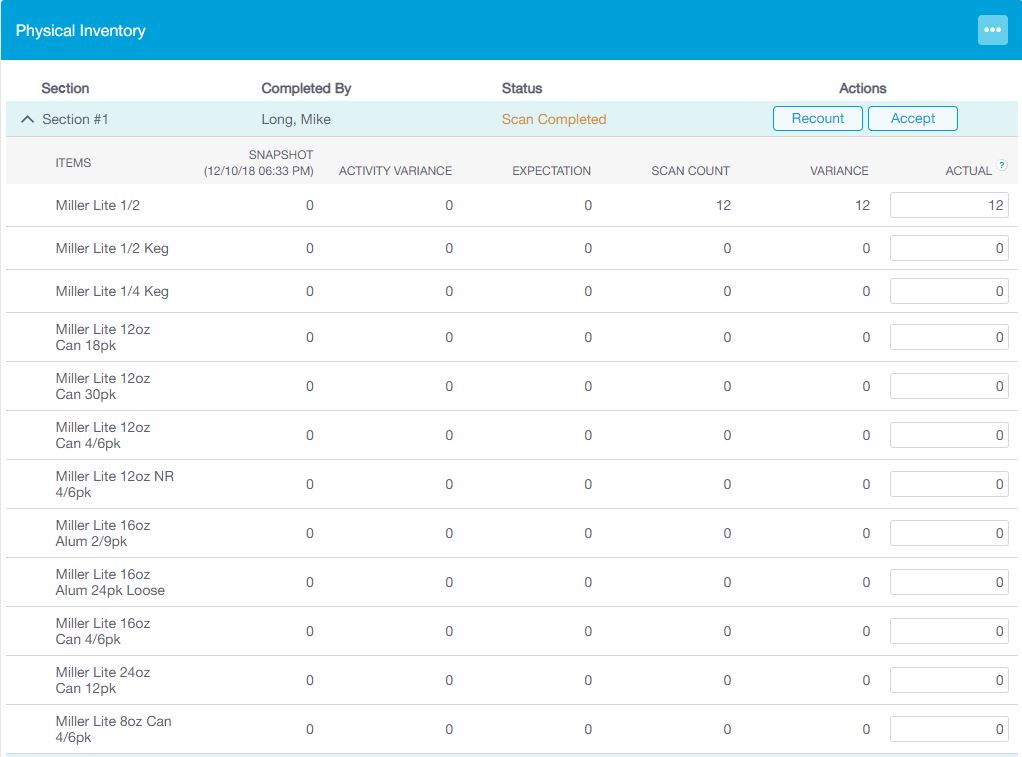Select item Miller Lite 12oz Can 18pk
The image size is (1022, 757).
tap(103, 337)
